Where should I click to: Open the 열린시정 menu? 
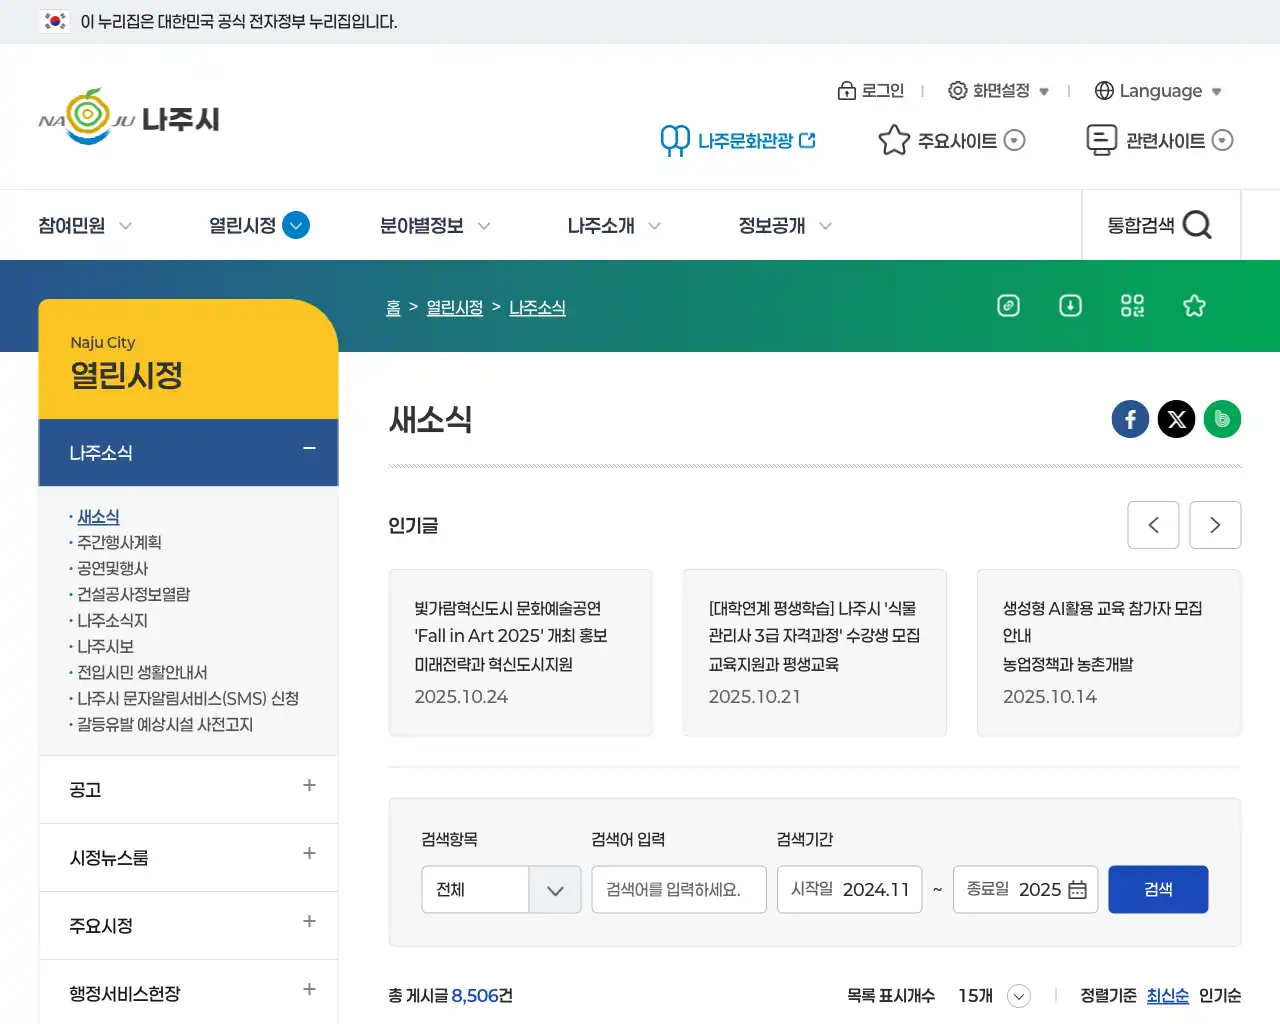click(x=243, y=225)
